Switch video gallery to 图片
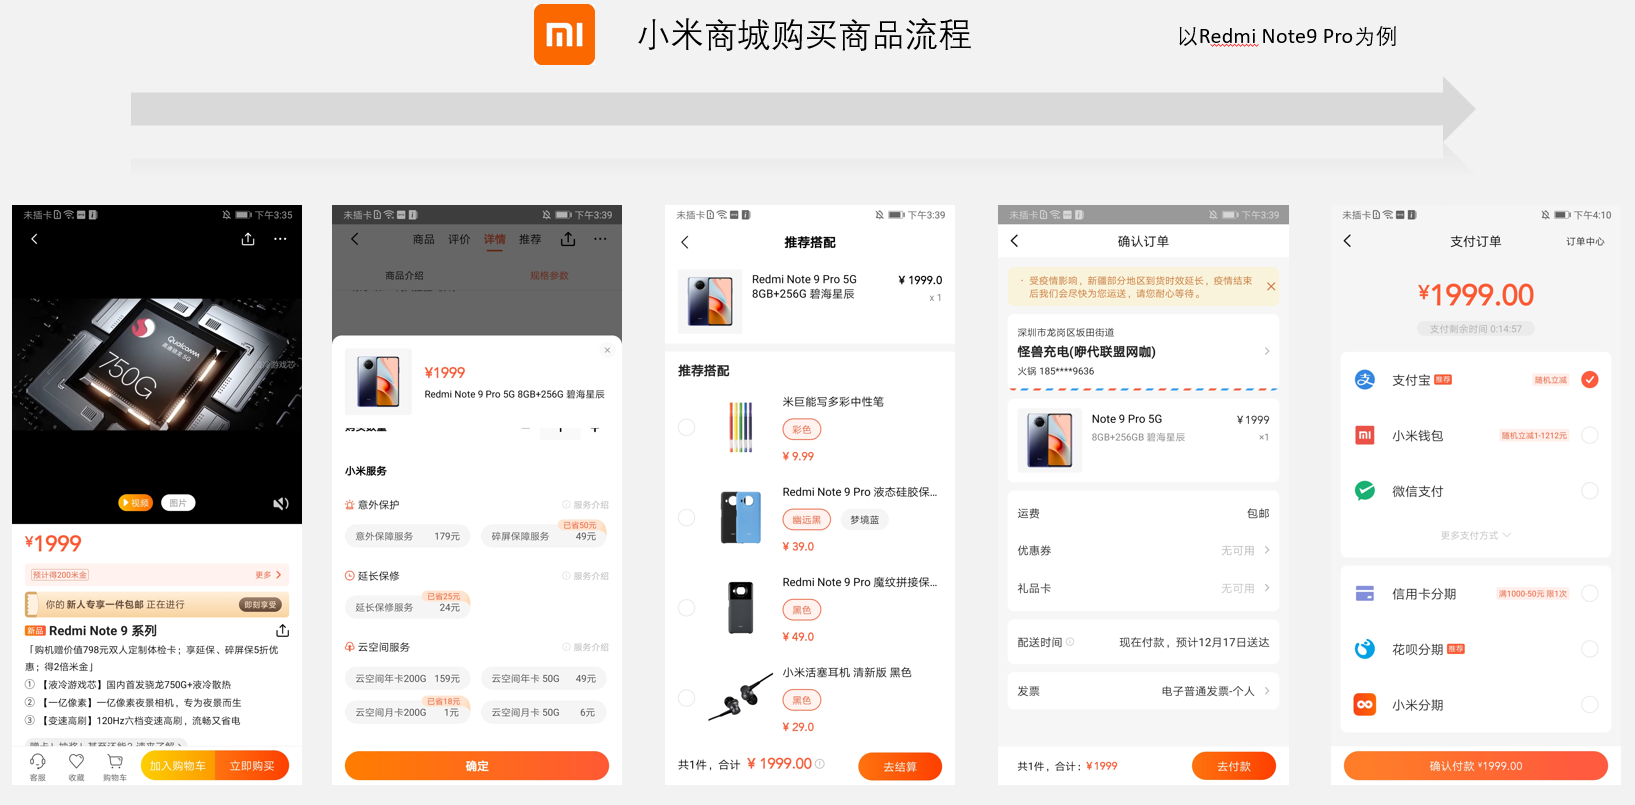This screenshot has width=1635, height=805. (178, 503)
